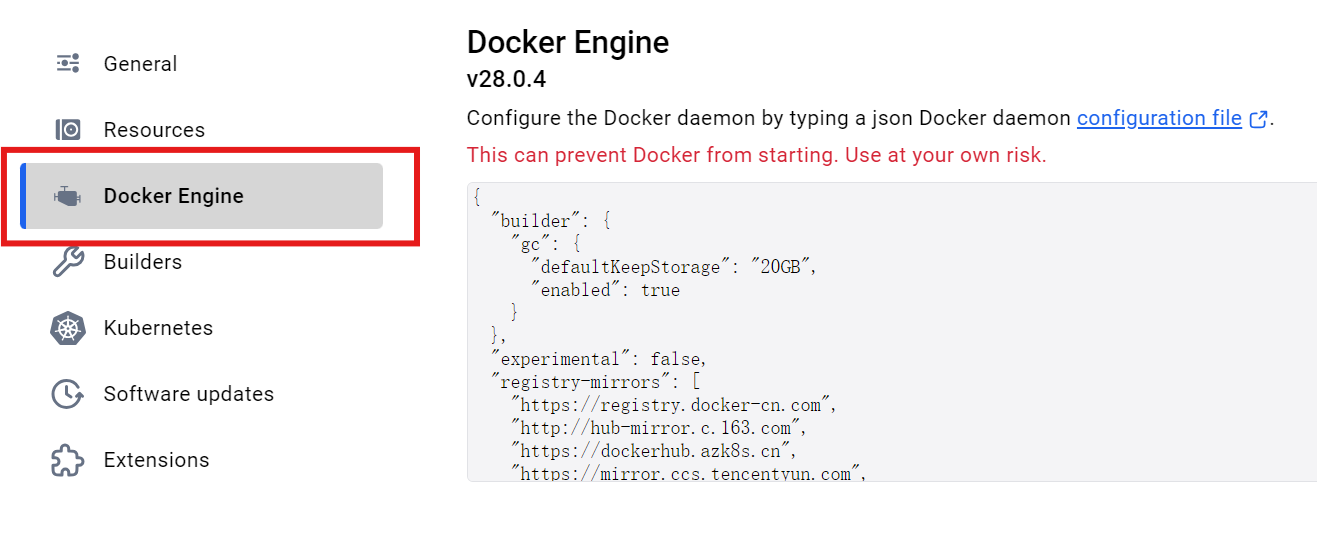
Task: Click inside the JSON daemon configuration editor
Action: [x=892, y=332]
